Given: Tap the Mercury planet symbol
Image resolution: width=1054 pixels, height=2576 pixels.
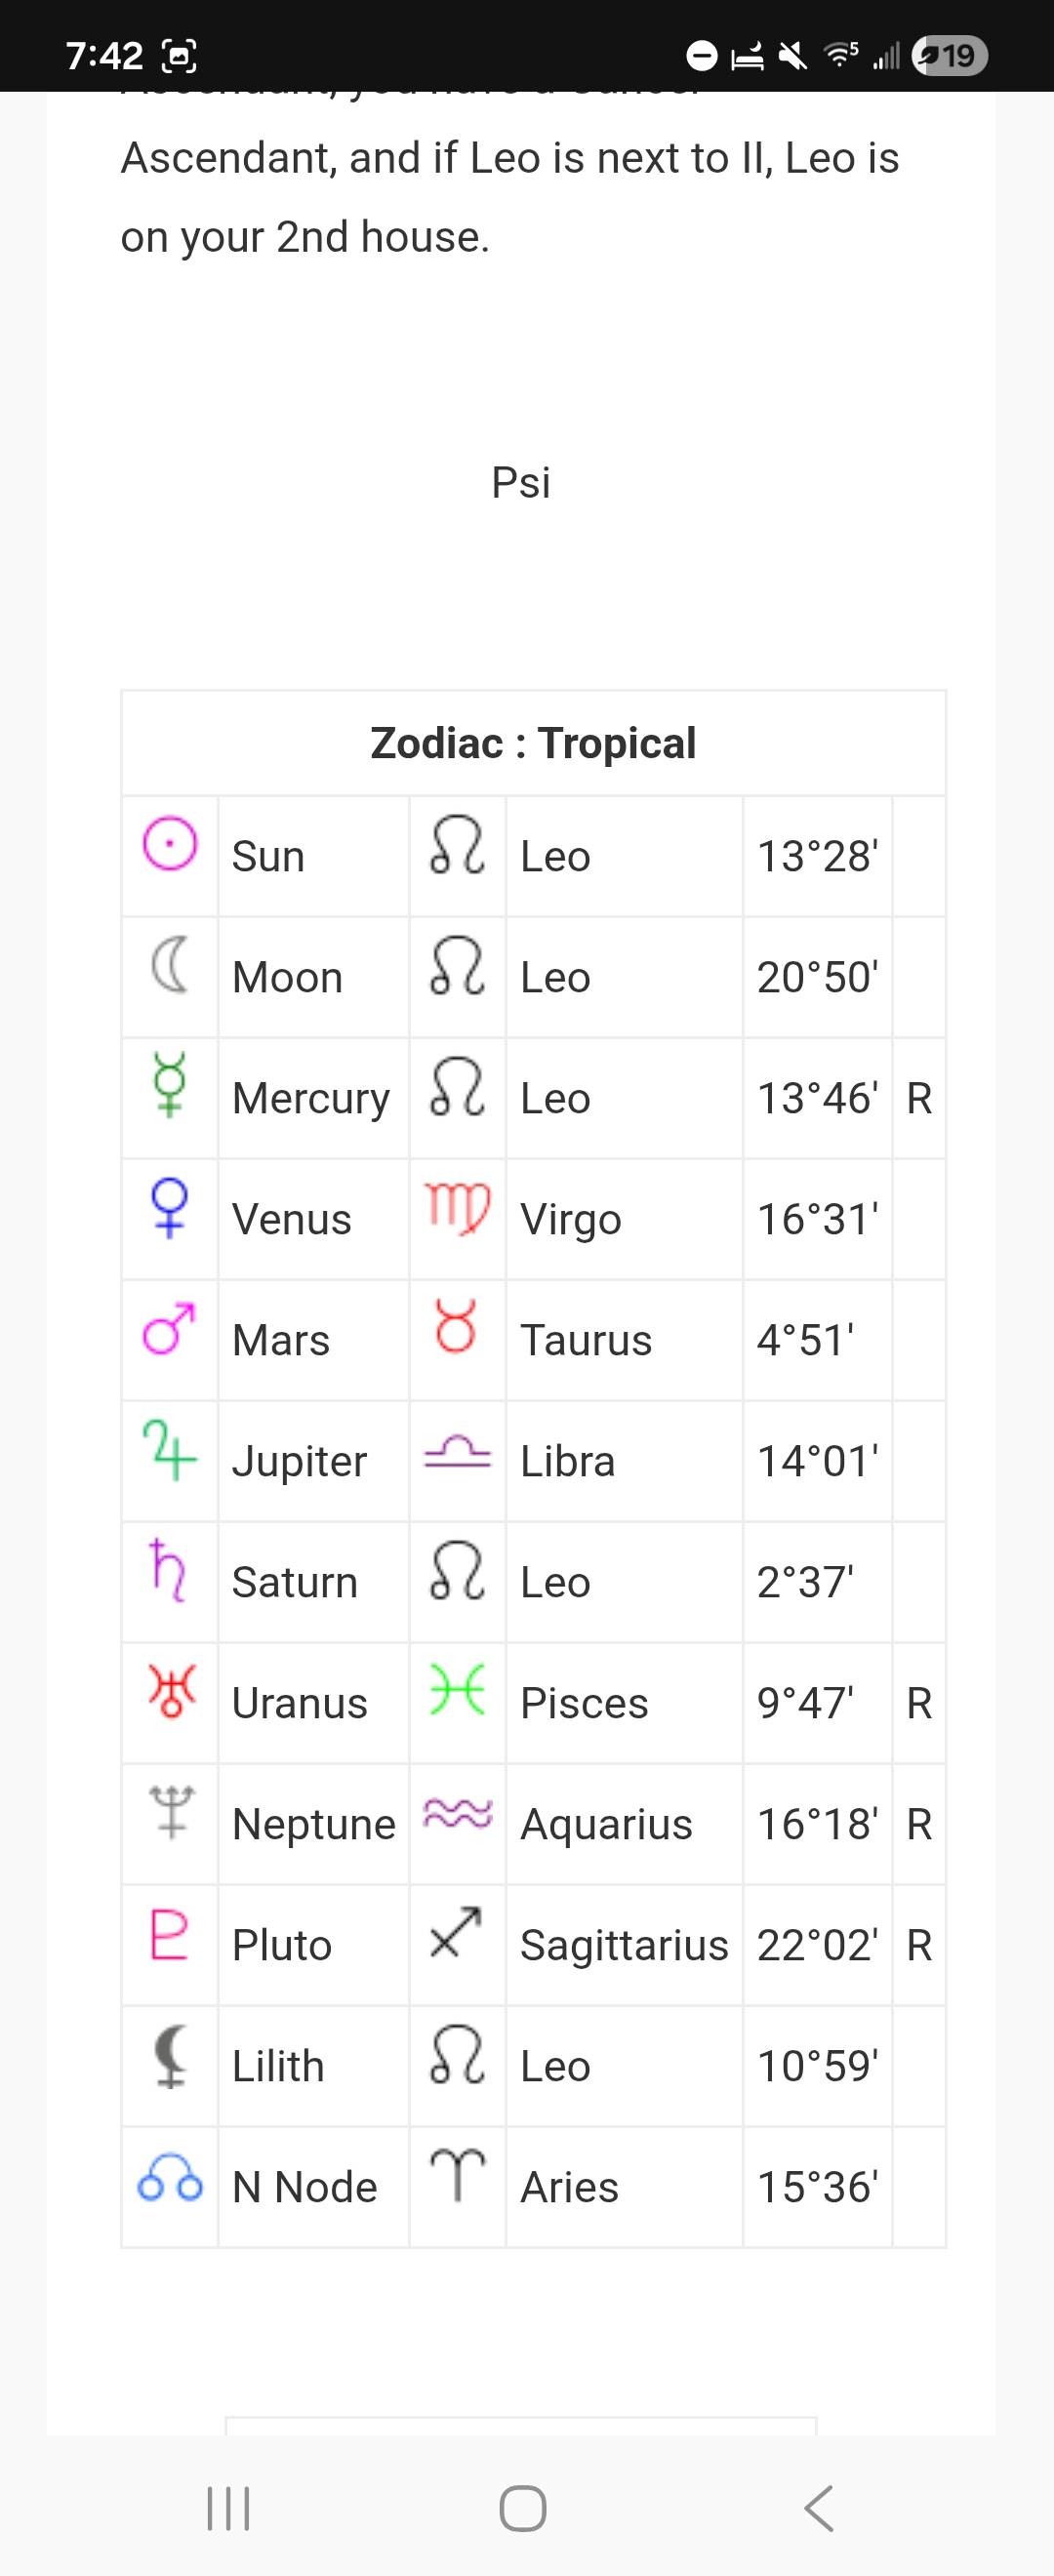Looking at the screenshot, I should (x=170, y=1084).
